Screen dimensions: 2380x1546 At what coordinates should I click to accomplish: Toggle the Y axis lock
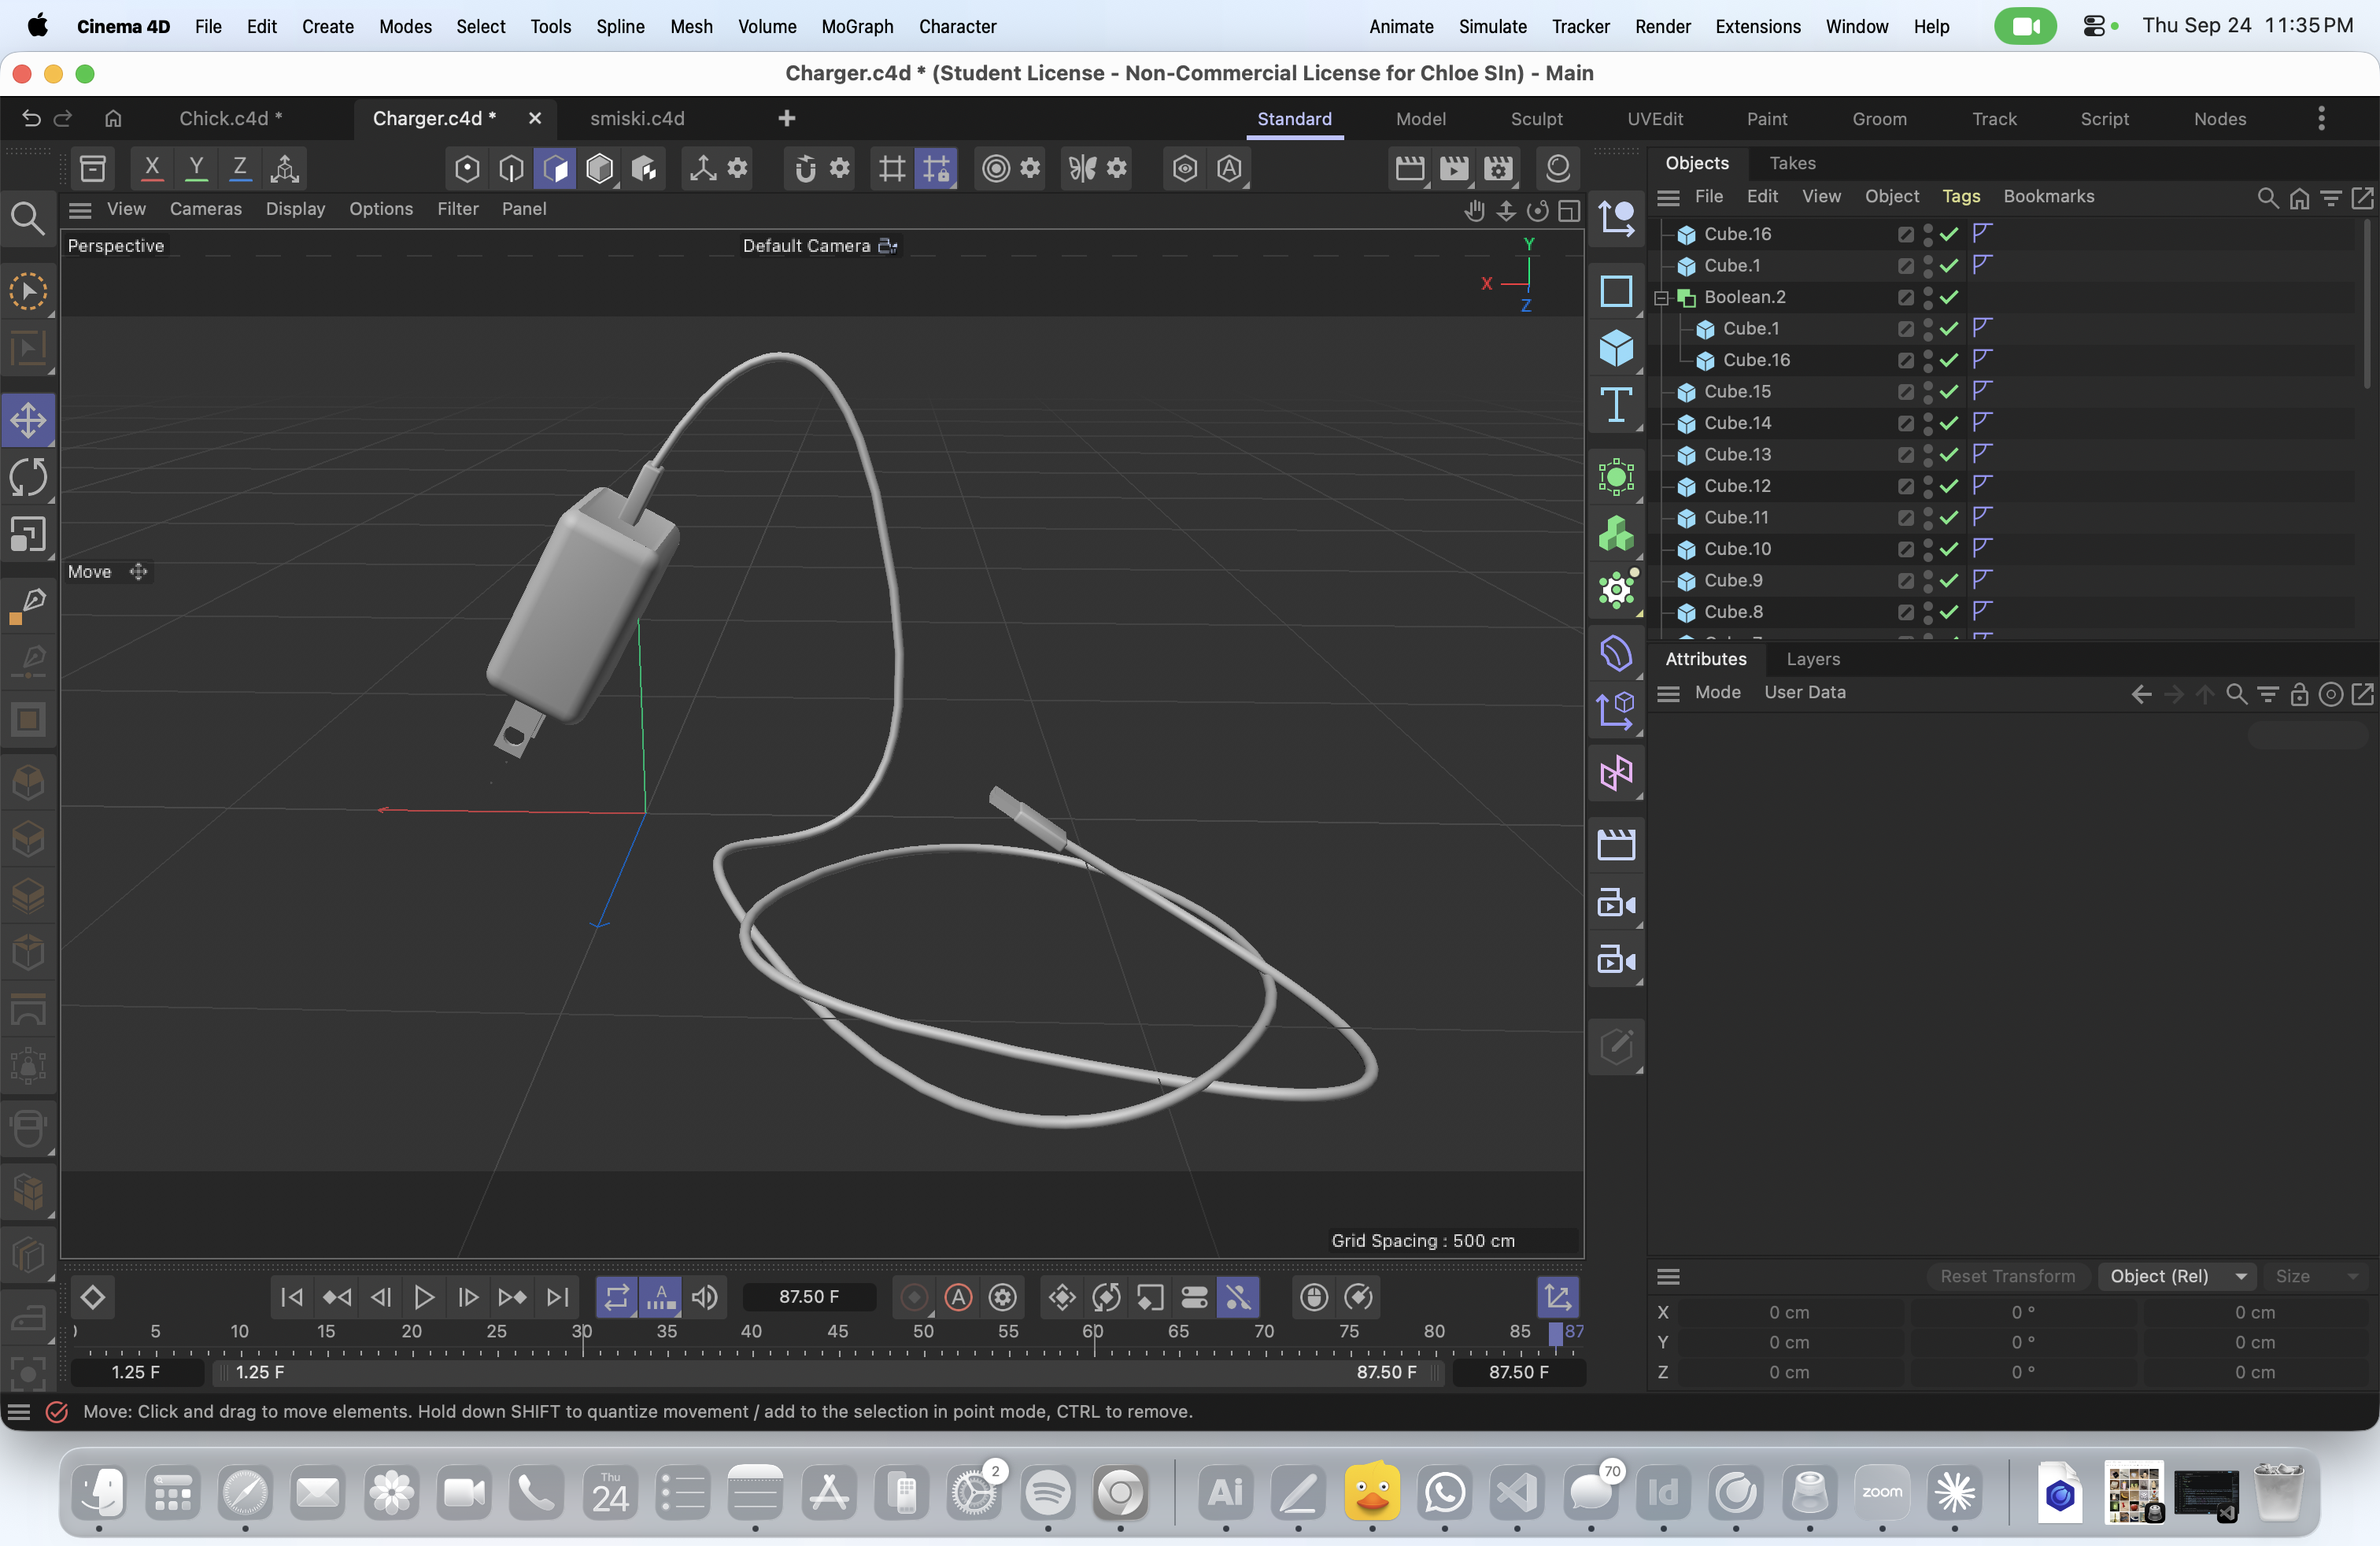click(196, 168)
